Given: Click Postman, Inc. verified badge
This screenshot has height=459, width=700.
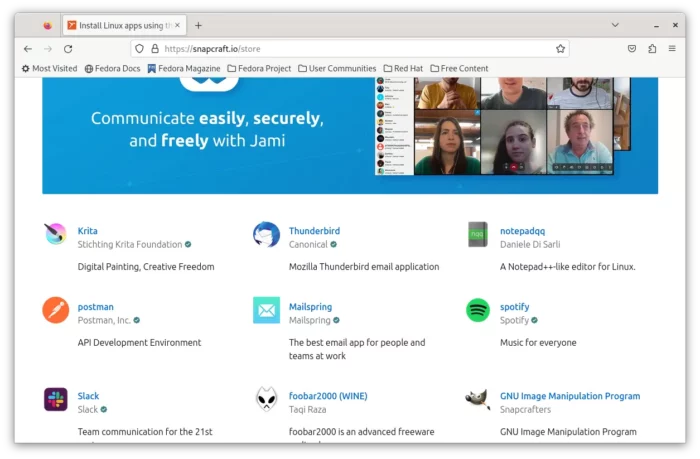Looking at the screenshot, I should [x=137, y=320].
